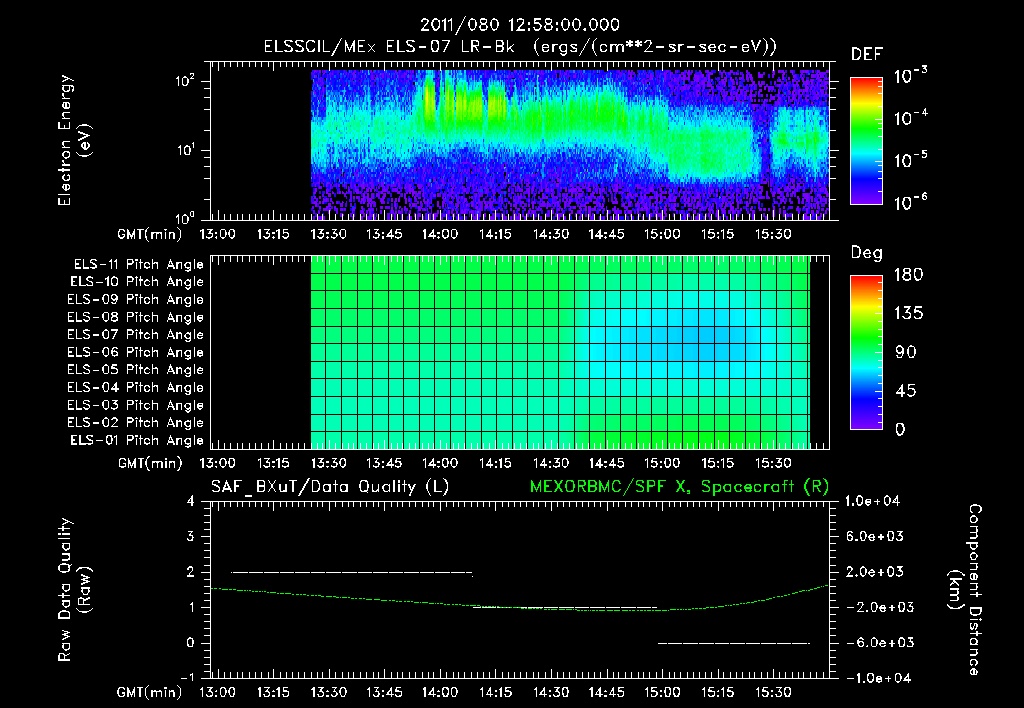The width and height of the screenshot is (1024, 708).
Task: Click the 135 value on Deg scale
Action: (x=908, y=314)
